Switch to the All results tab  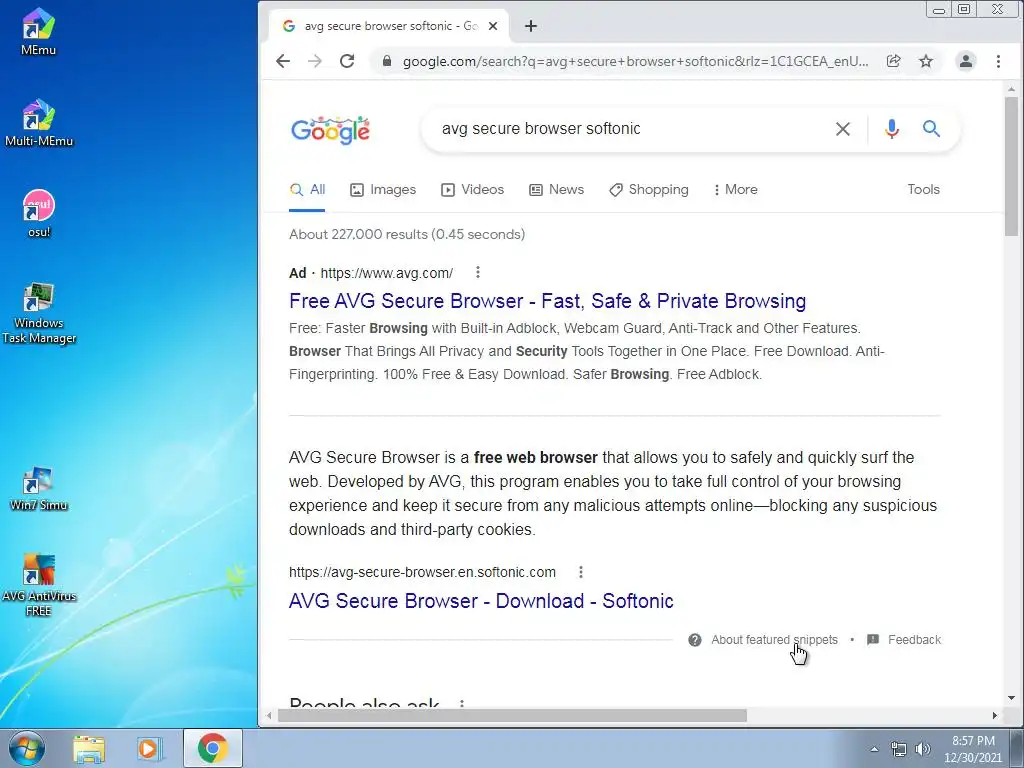(307, 189)
